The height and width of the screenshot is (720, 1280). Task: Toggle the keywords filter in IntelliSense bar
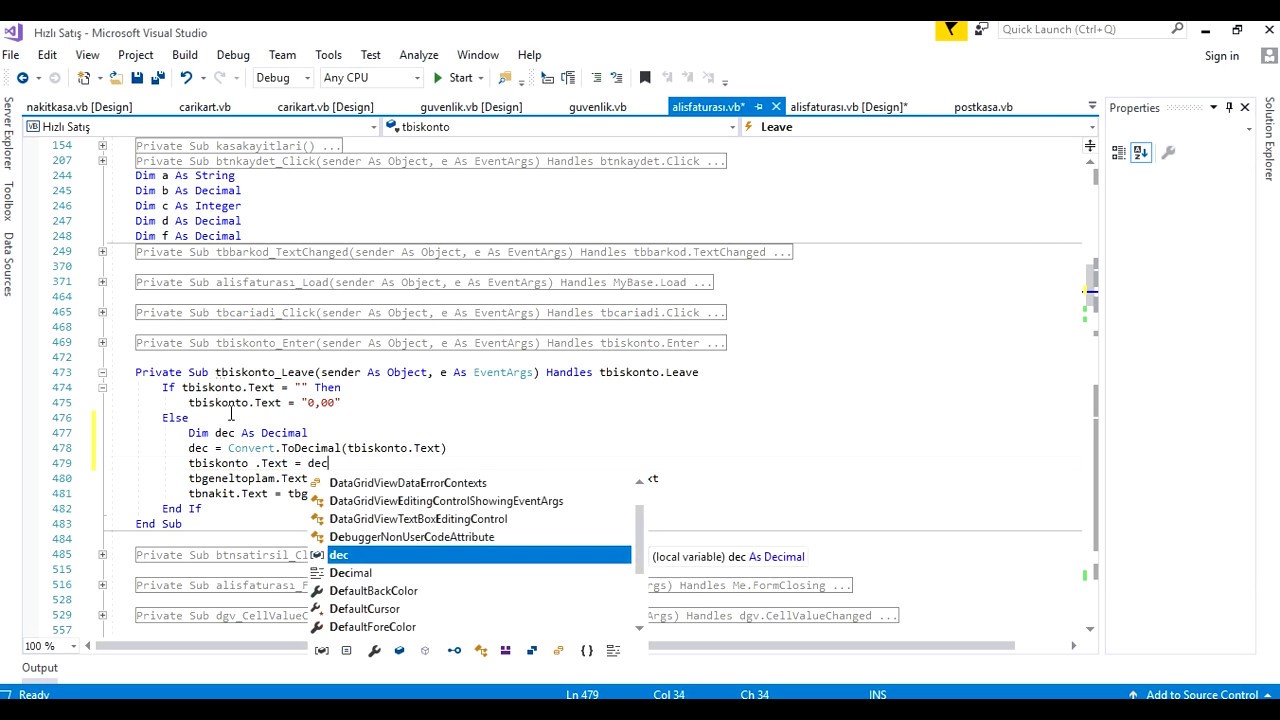(x=613, y=651)
